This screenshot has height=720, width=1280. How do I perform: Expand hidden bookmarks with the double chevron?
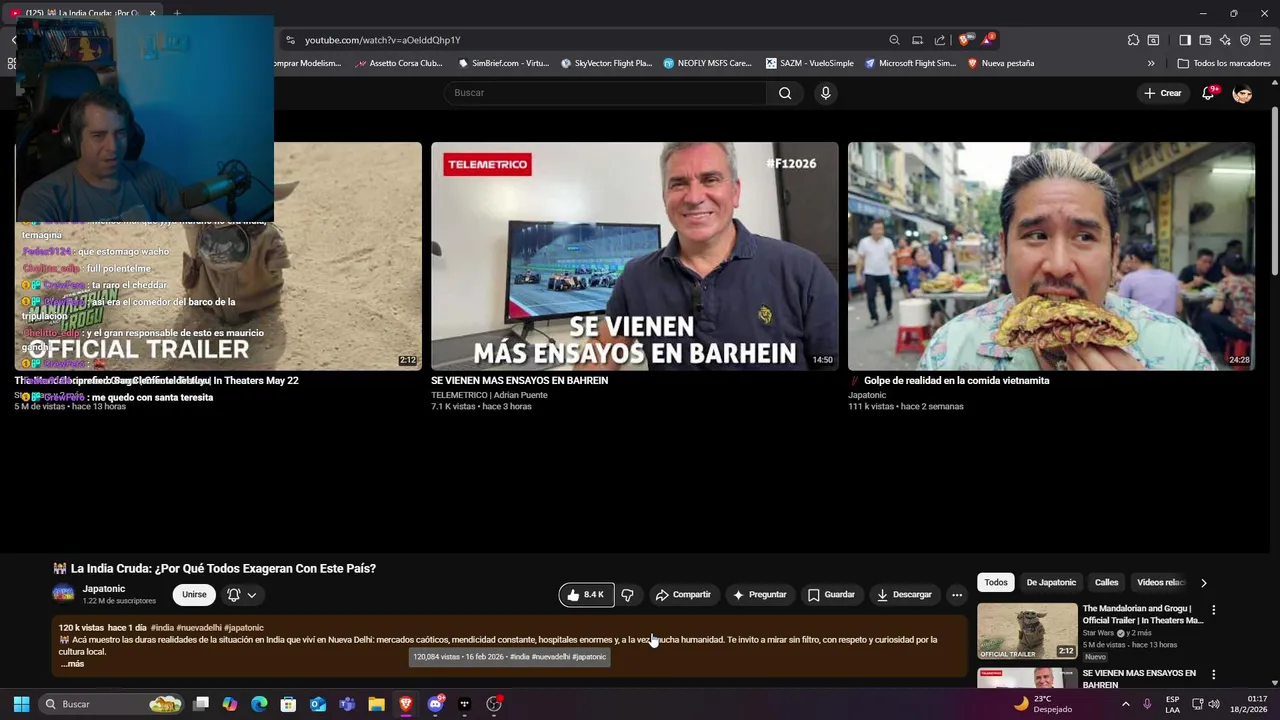click(x=1151, y=63)
